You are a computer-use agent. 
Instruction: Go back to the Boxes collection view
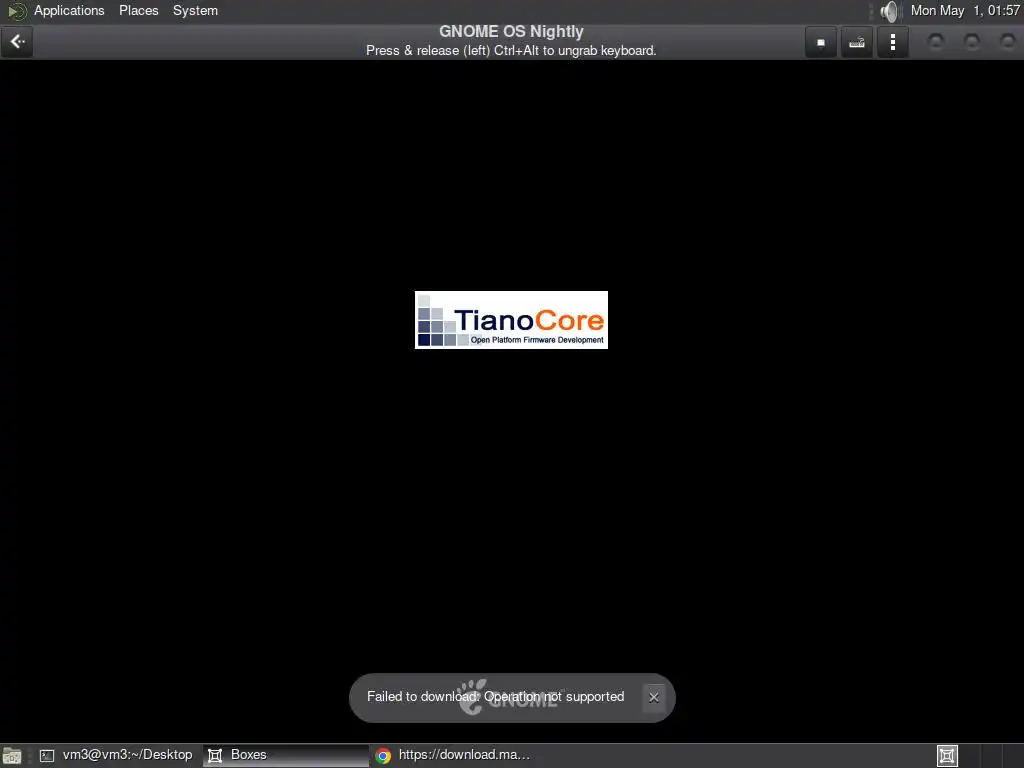click(x=17, y=42)
